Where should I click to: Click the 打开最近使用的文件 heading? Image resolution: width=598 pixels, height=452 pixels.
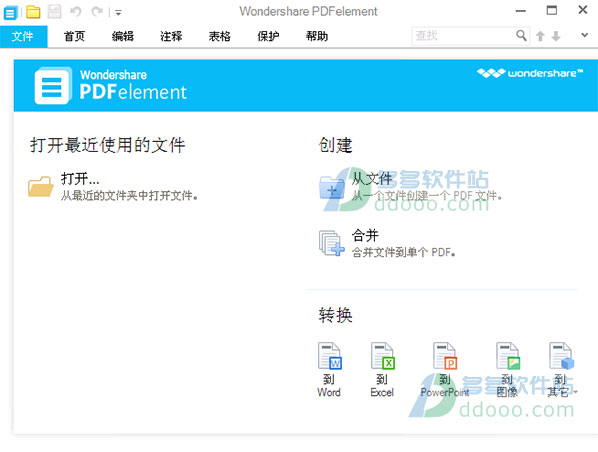point(108,145)
